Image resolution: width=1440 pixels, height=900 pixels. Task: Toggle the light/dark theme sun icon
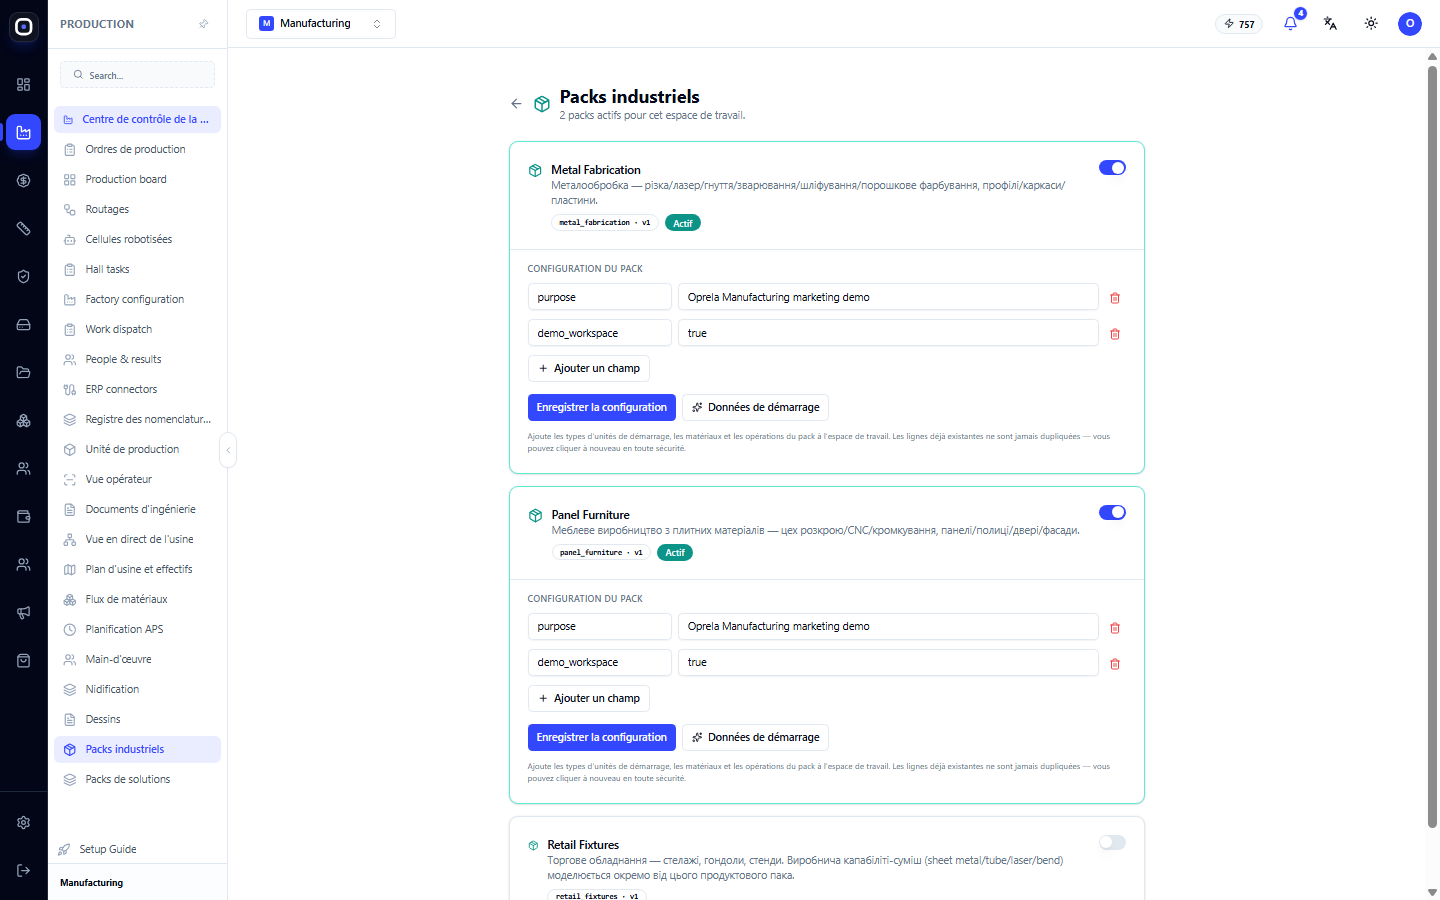point(1371,24)
